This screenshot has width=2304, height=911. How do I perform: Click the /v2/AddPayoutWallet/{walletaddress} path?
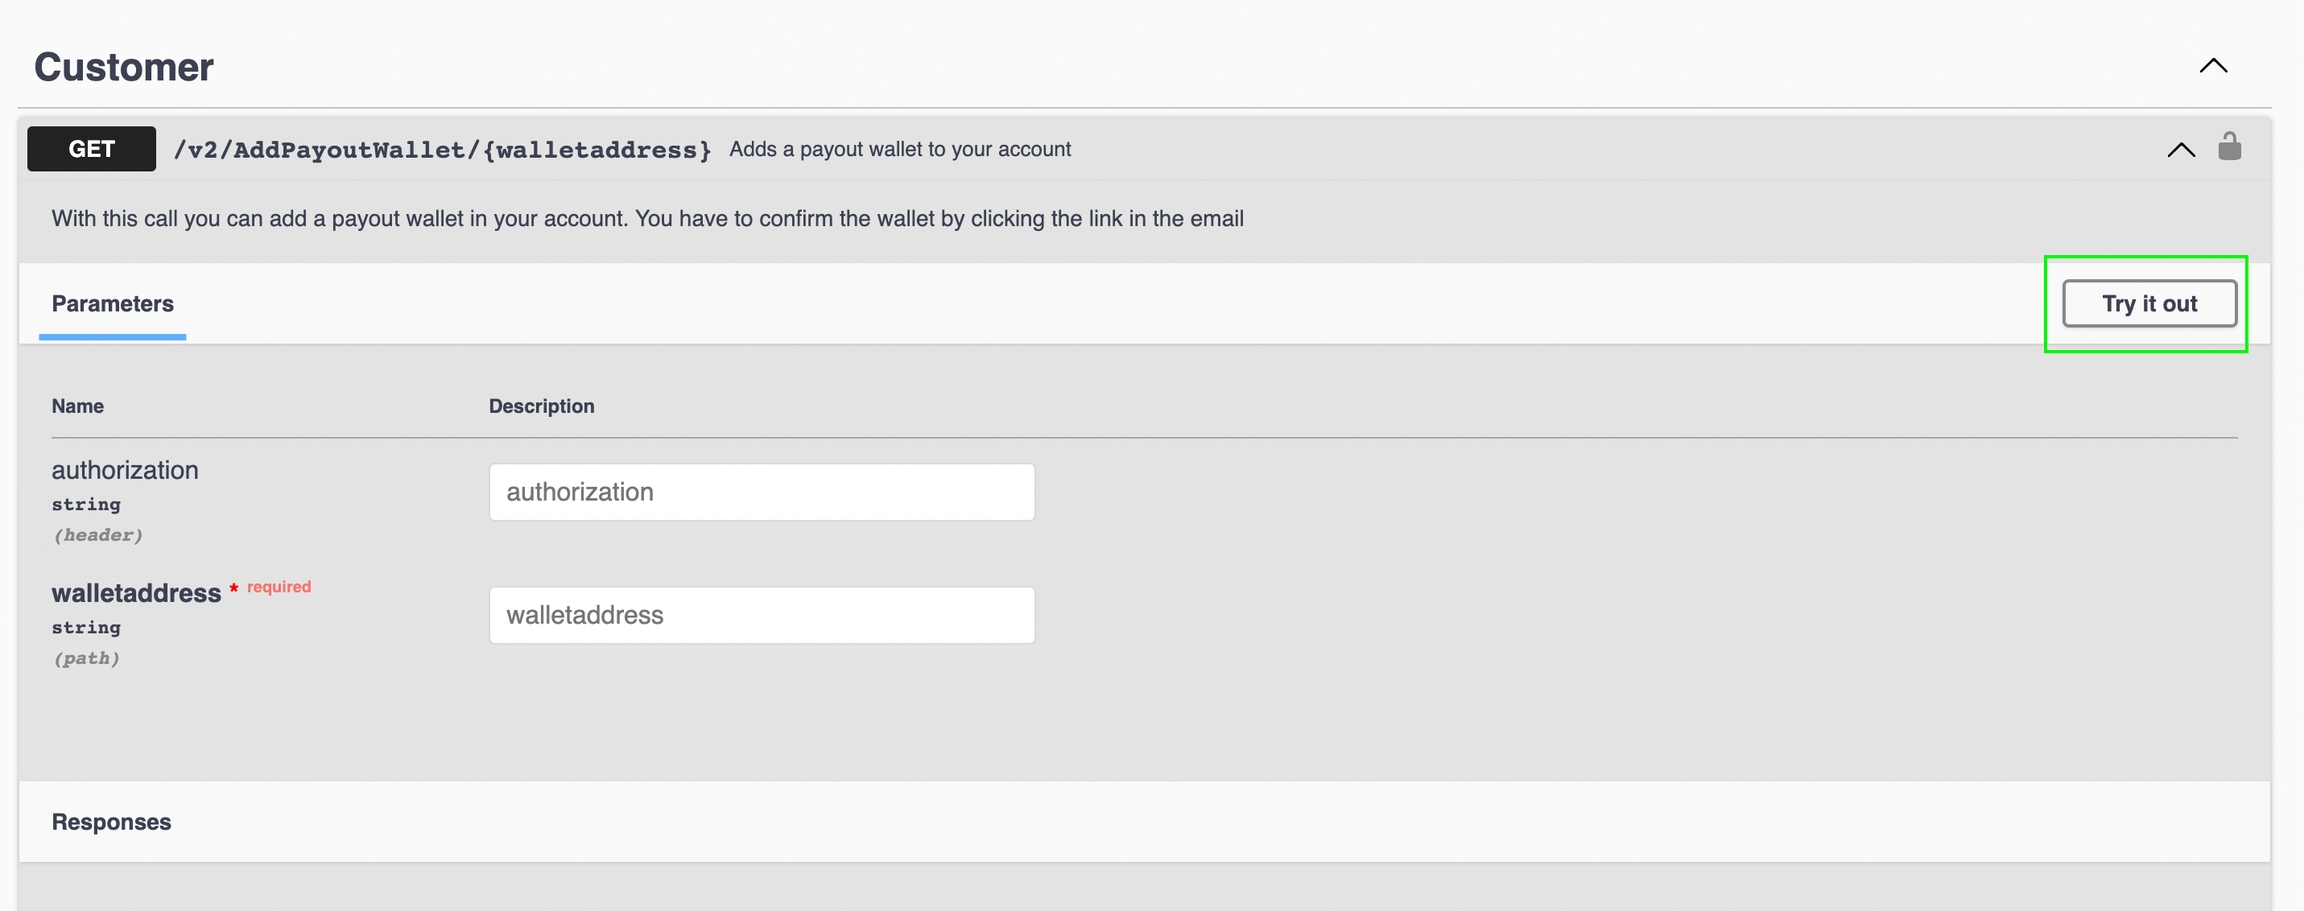(442, 150)
